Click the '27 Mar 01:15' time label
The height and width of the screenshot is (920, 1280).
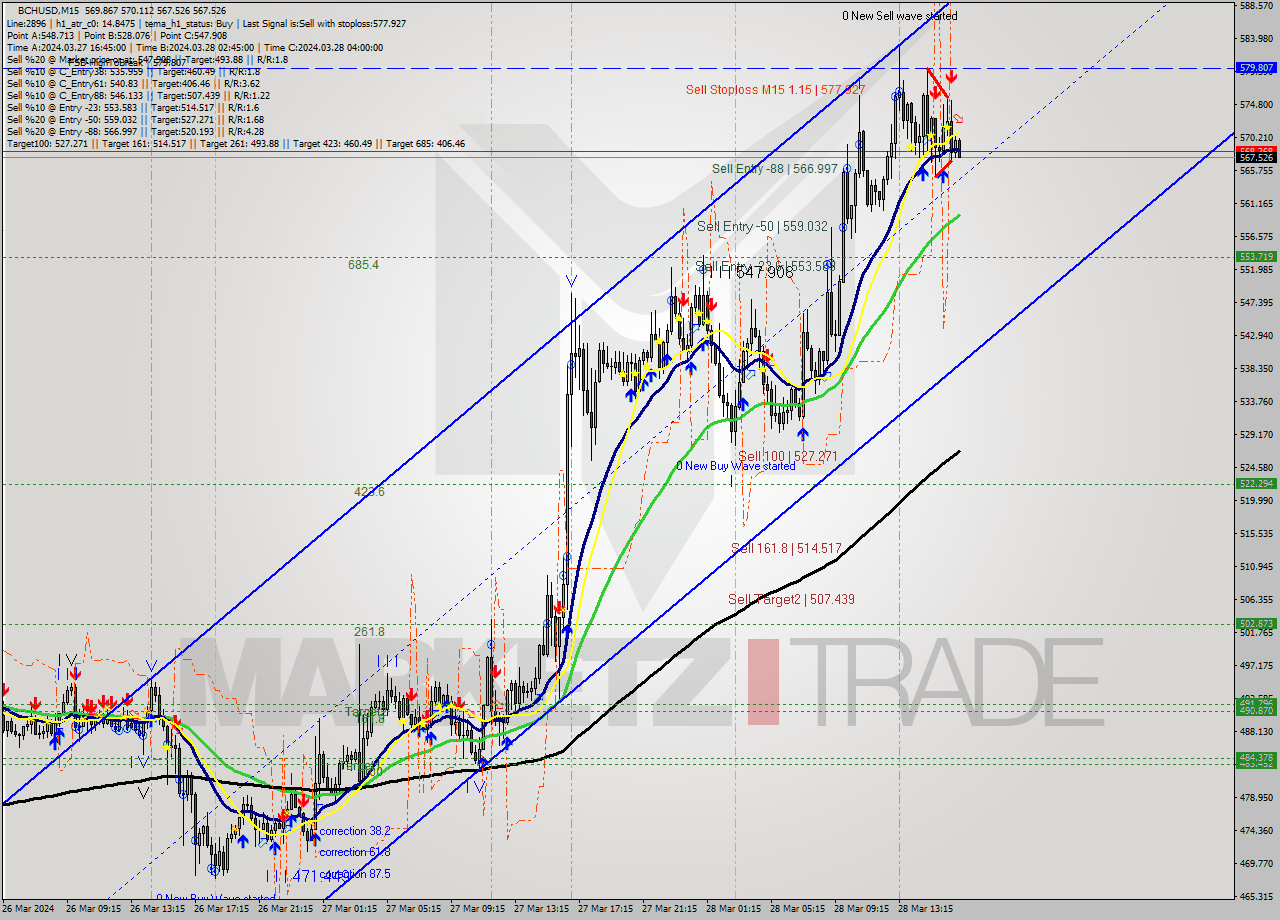(x=347, y=909)
